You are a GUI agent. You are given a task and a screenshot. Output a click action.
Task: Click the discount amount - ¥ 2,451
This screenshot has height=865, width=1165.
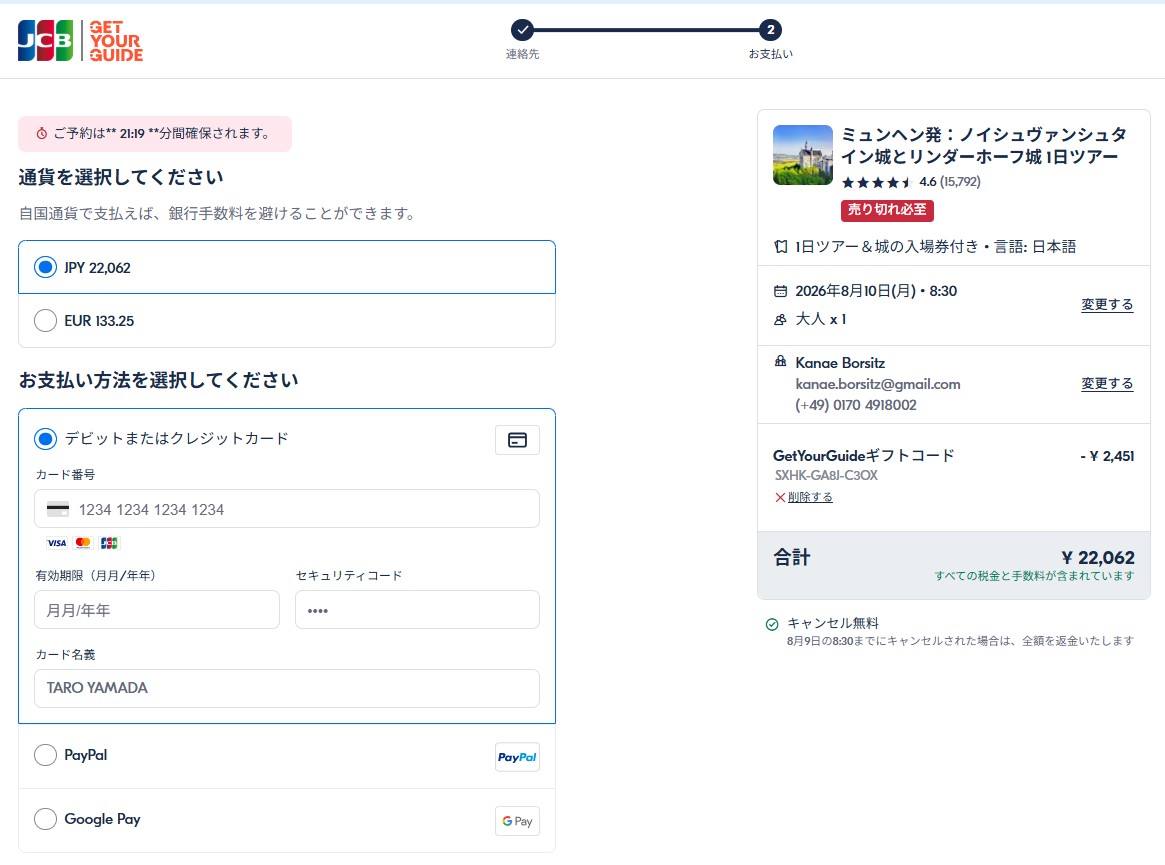(x=1107, y=456)
